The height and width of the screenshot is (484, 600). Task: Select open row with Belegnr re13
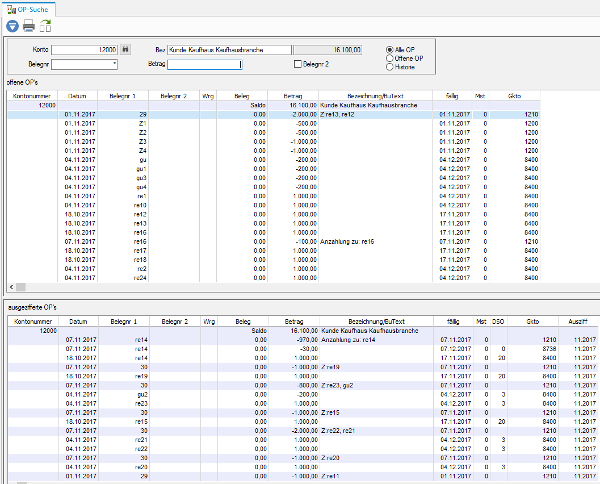pos(274,223)
